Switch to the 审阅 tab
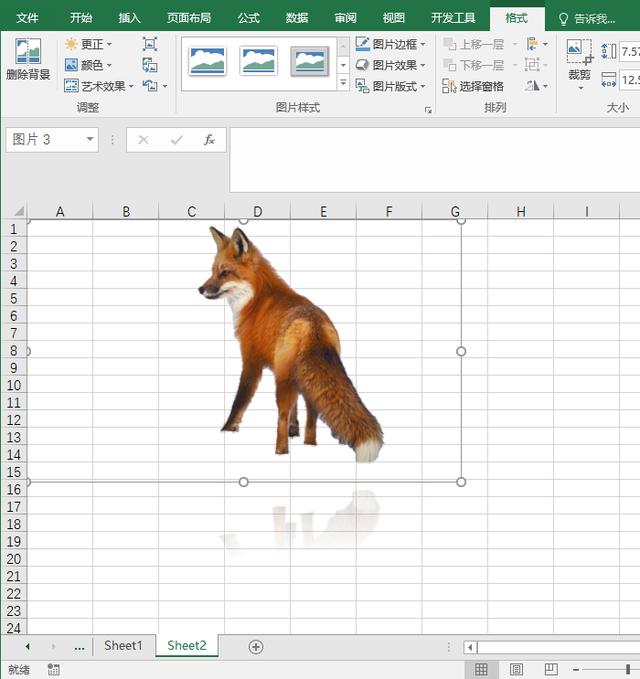The width and height of the screenshot is (640, 679). tap(346, 18)
